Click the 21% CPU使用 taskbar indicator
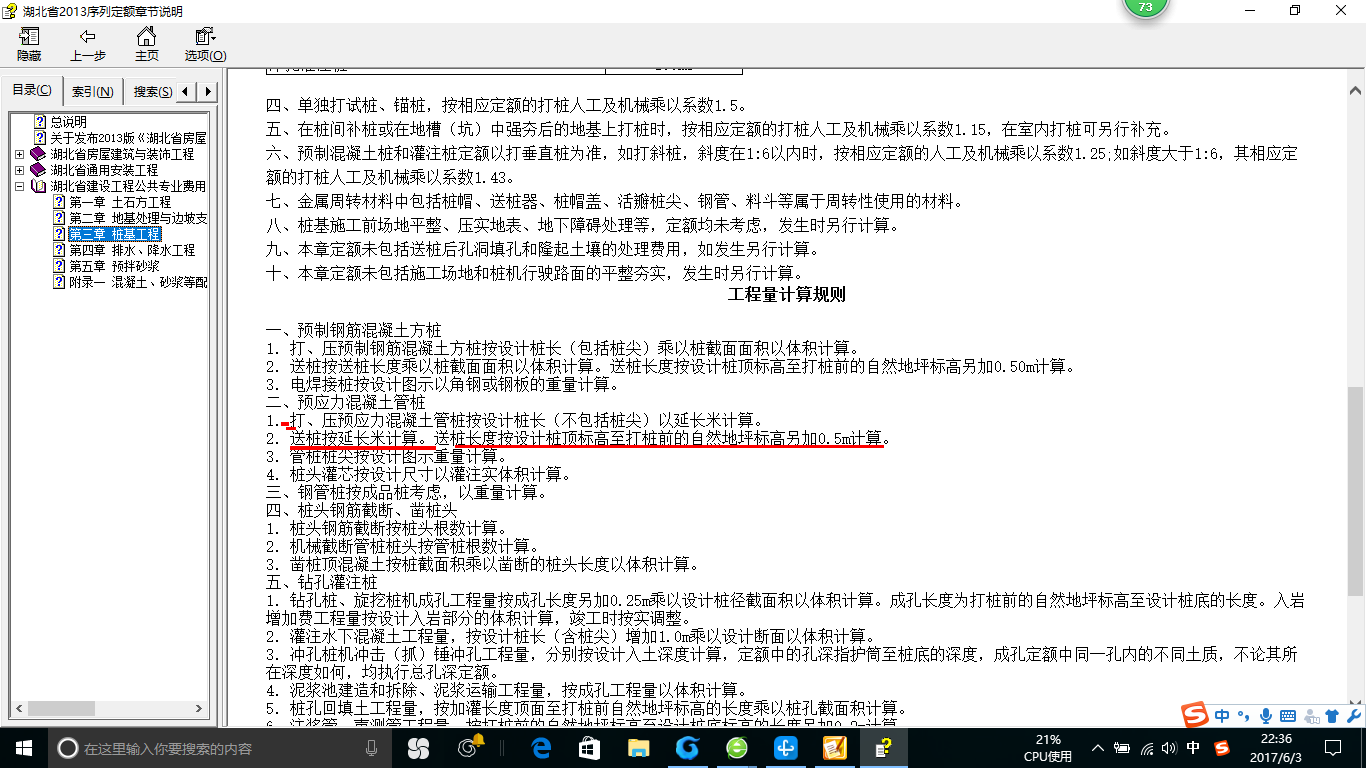Image resolution: width=1366 pixels, height=768 pixels. (1048, 748)
